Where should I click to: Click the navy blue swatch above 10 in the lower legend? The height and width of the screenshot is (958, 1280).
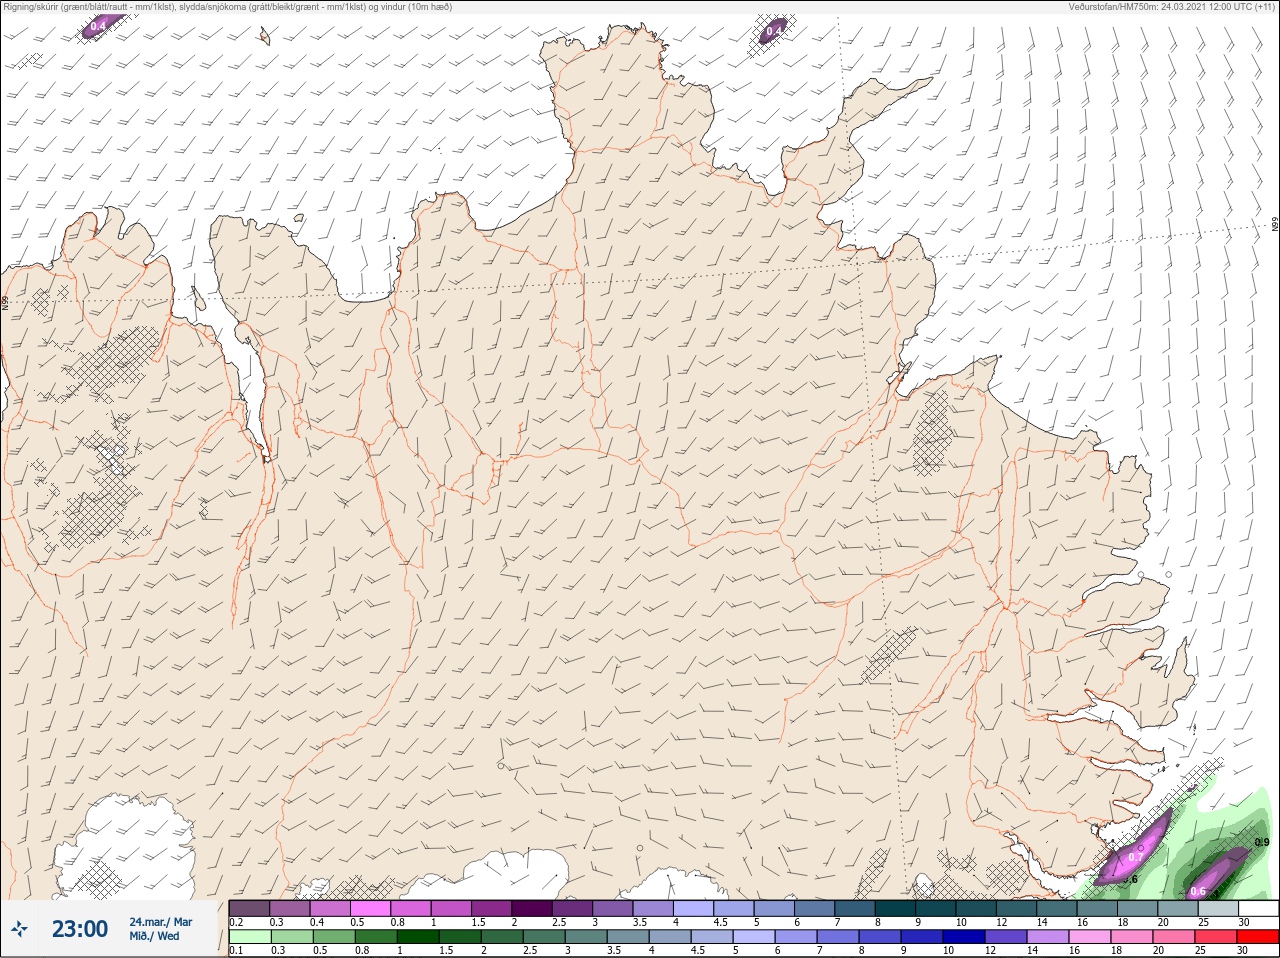(x=964, y=937)
